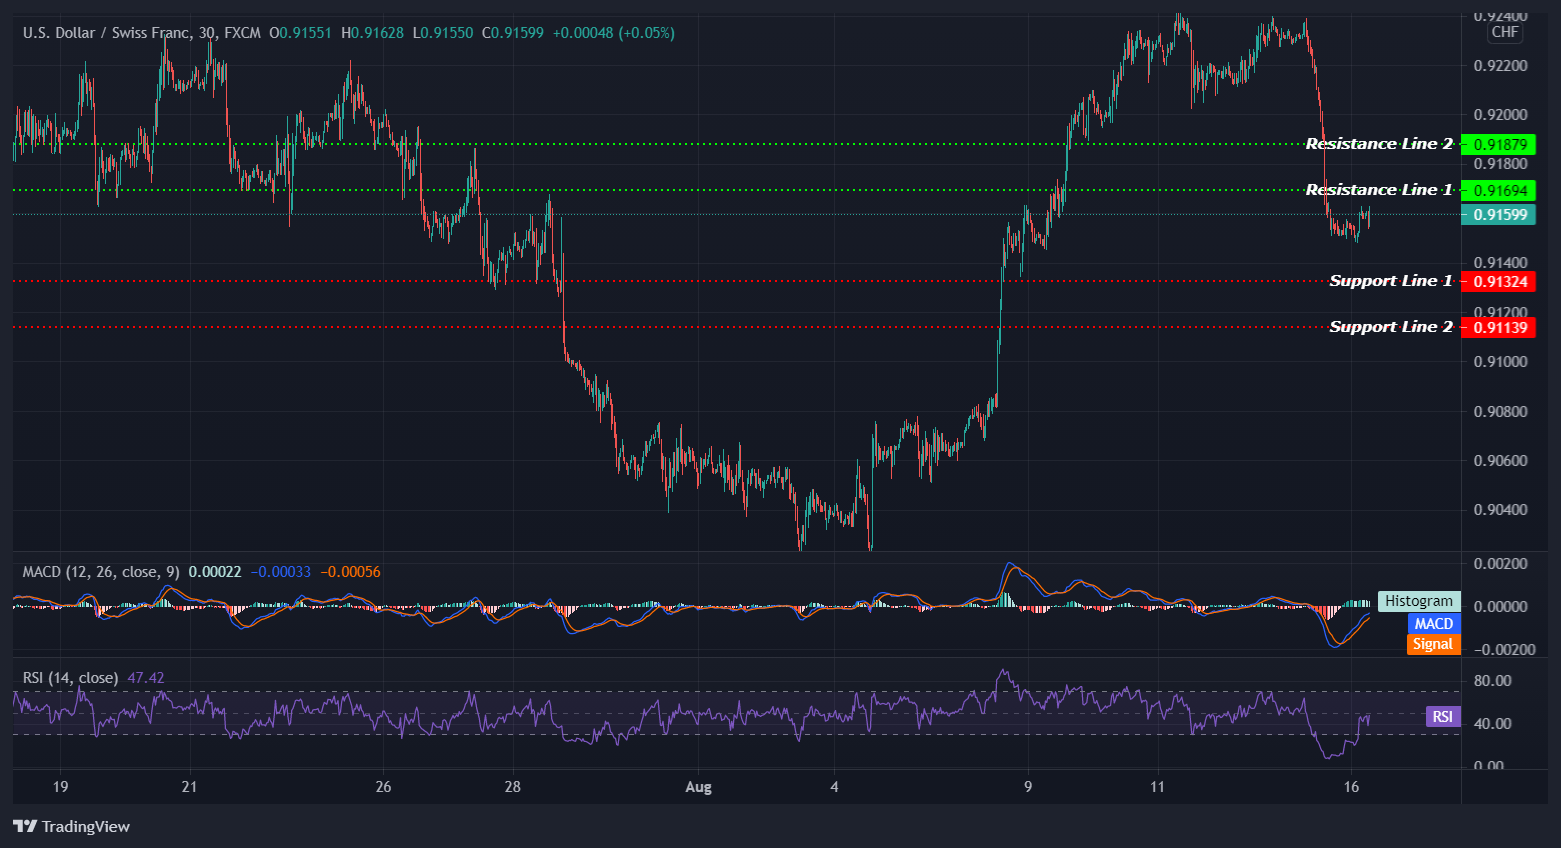Toggle the Histogram legend badge
The width and height of the screenshot is (1561, 848).
click(x=1419, y=601)
